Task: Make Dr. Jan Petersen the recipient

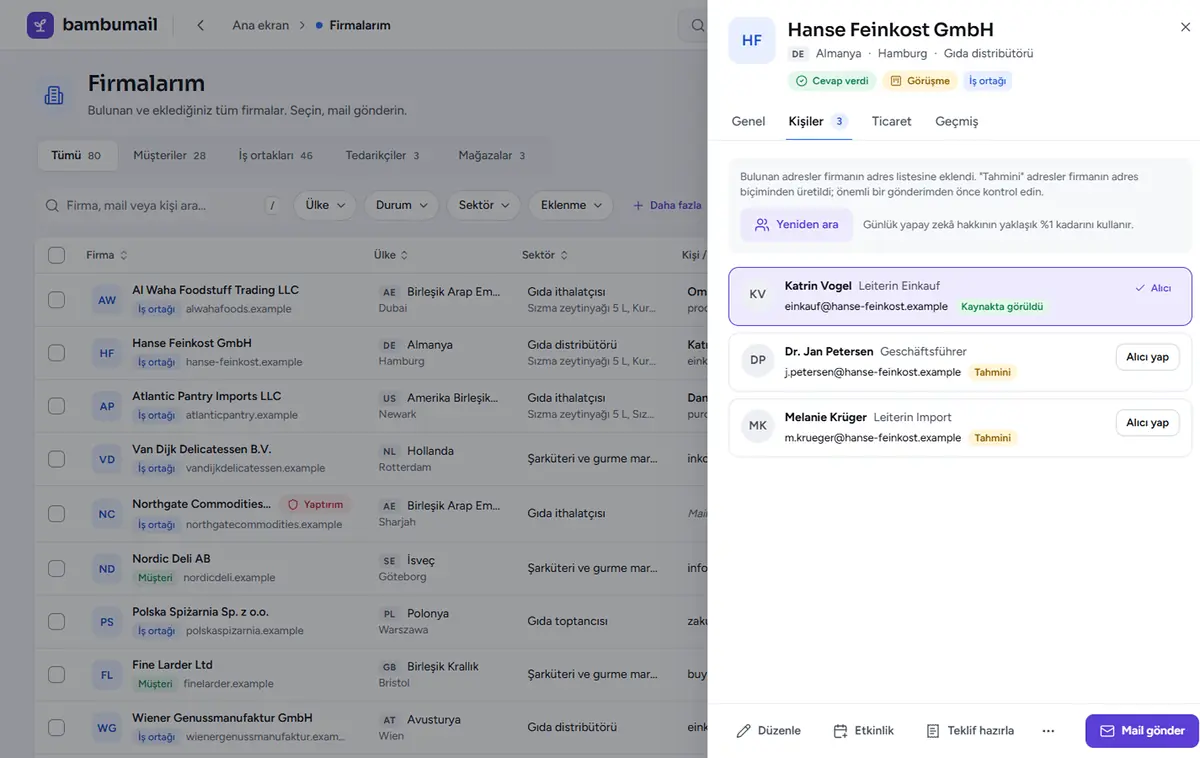Action: (x=1147, y=357)
